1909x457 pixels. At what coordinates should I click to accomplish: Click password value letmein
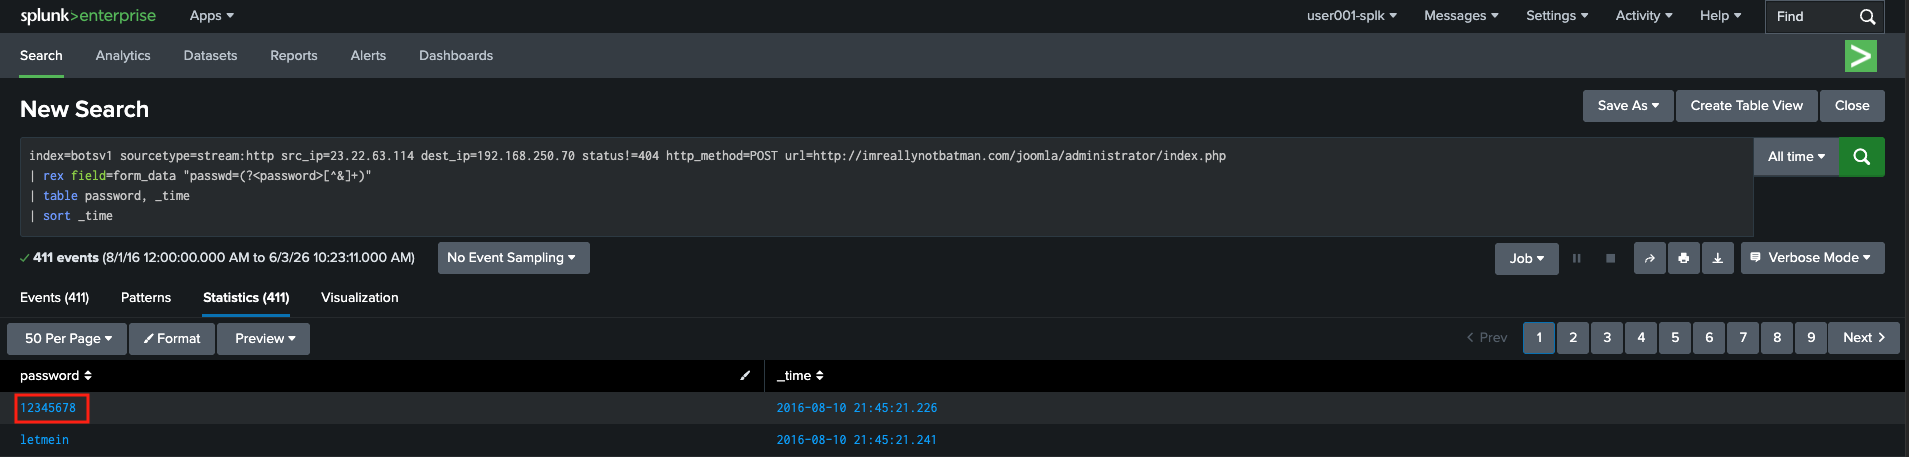click(45, 440)
